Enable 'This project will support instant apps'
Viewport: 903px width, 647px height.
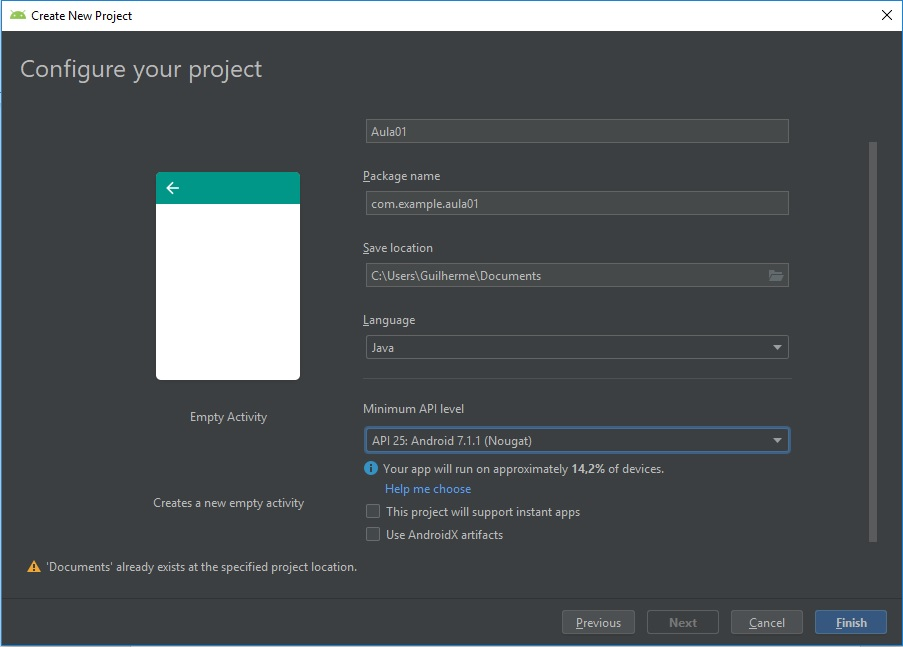click(373, 512)
